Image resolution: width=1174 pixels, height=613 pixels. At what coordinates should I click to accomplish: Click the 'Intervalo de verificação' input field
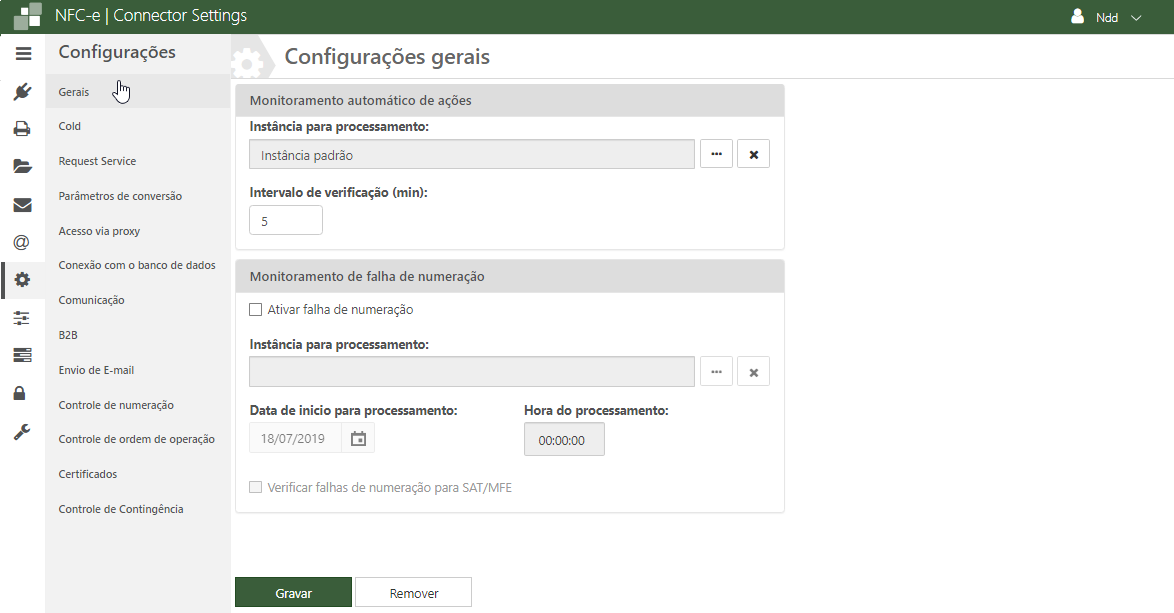[285, 221]
